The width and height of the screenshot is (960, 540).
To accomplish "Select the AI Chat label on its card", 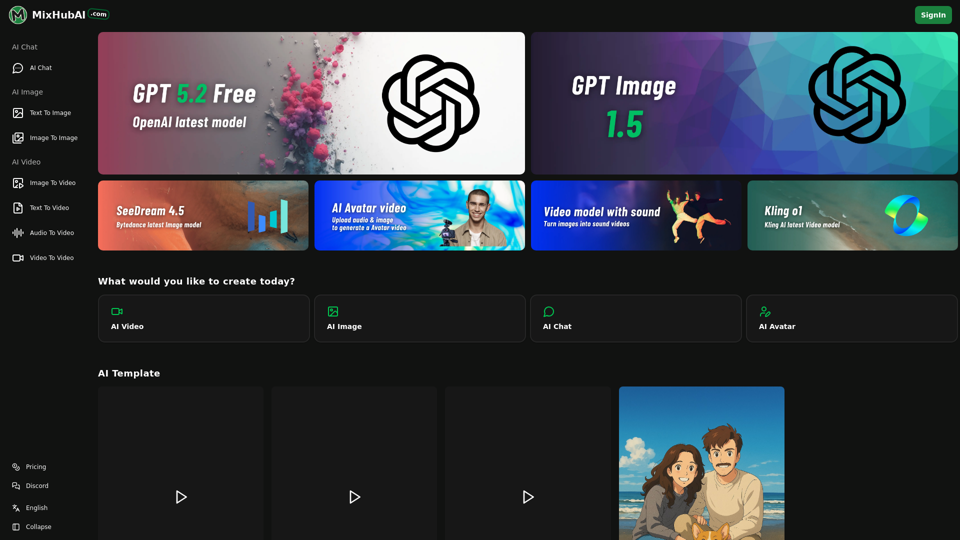I will pos(557,326).
